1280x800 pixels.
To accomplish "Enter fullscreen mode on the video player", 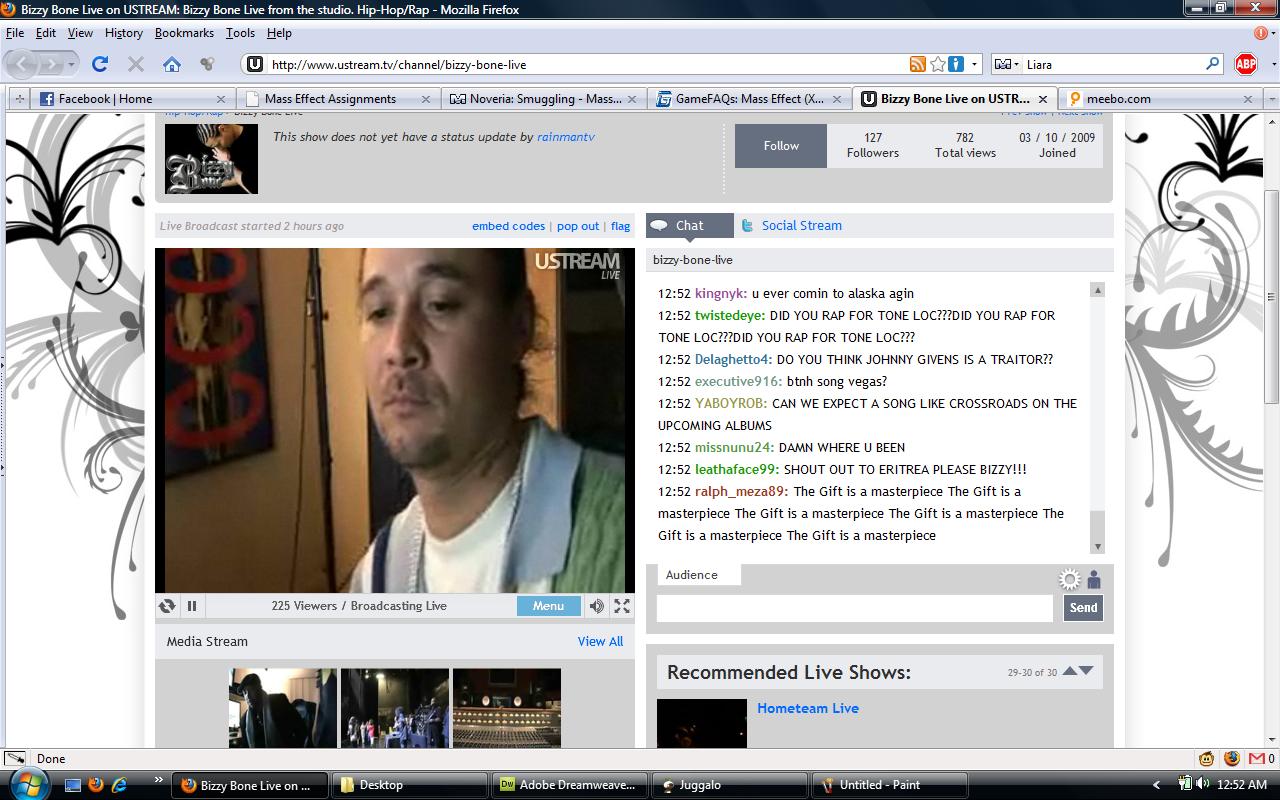I will pos(622,606).
